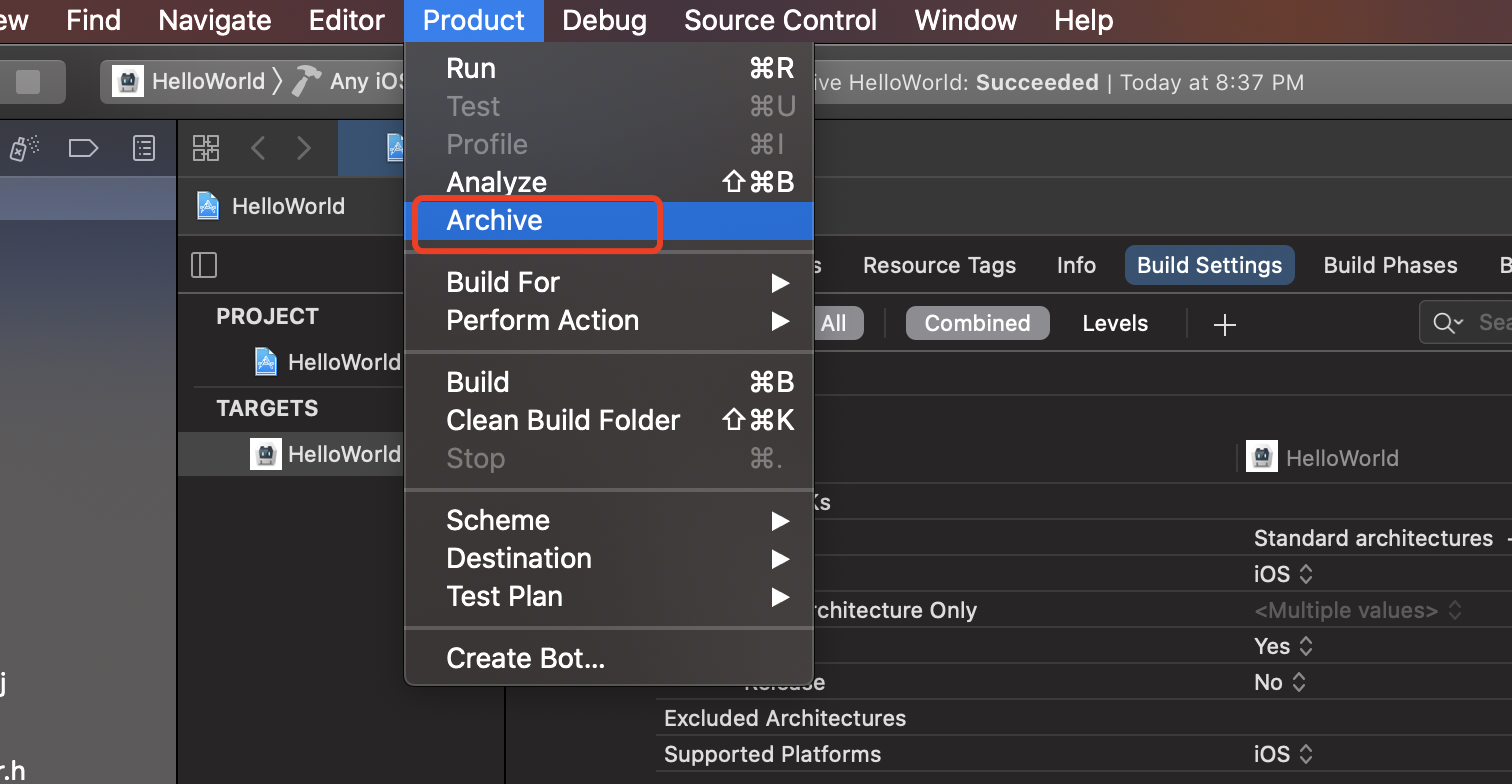1512x784 pixels.
Task: Switch to Levels view
Action: (1115, 323)
